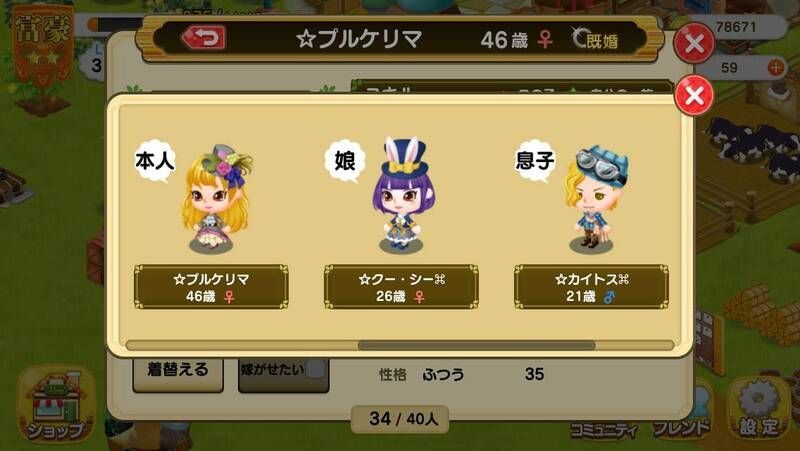Select the ☆クー・シー daughter name plate

tap(401, 287)
